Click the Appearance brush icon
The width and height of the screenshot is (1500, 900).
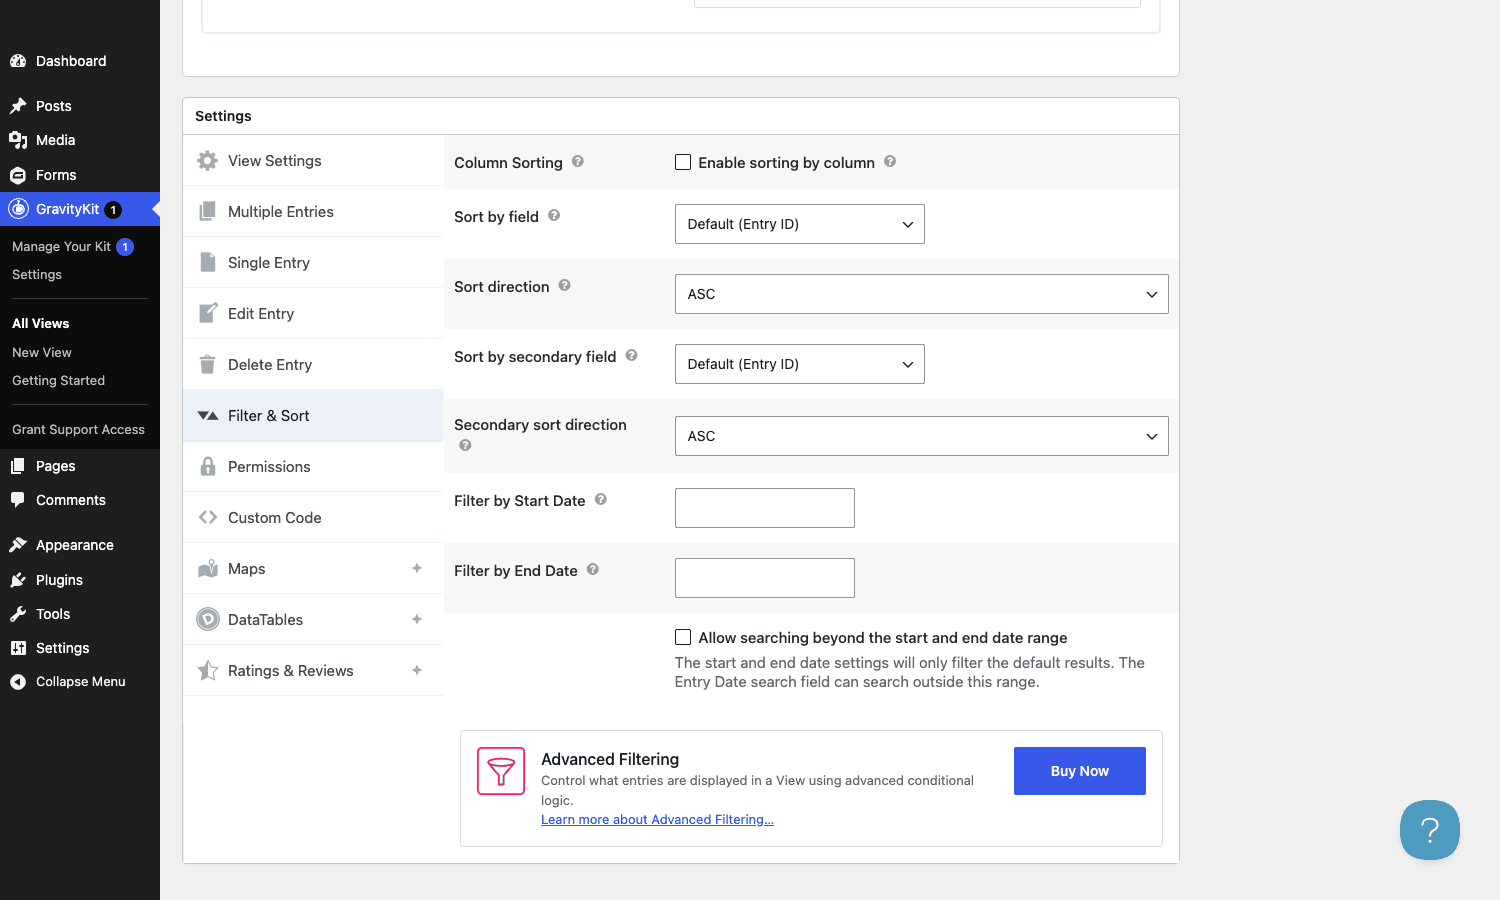coord(18,545)
